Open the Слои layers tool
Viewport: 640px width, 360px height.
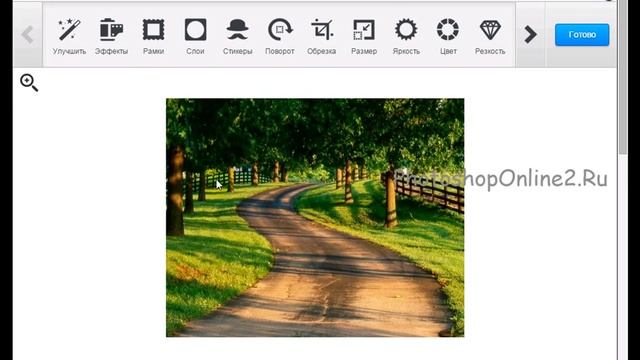click(196, 36)
